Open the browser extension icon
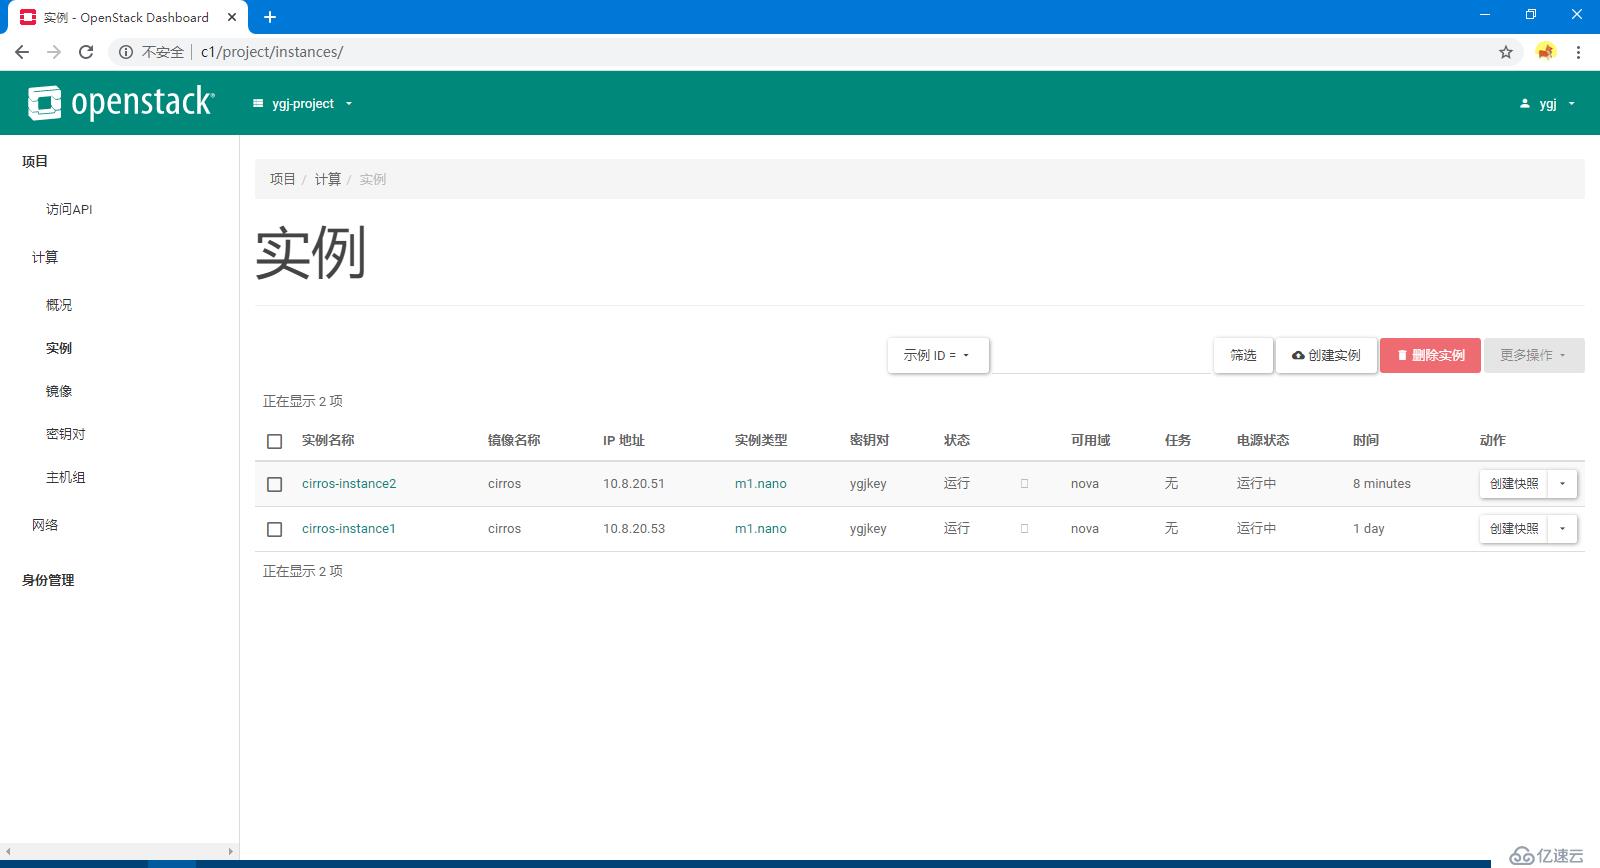Image resolution: width=1600 pixels, height=868 pixels. coord(1546,51)
